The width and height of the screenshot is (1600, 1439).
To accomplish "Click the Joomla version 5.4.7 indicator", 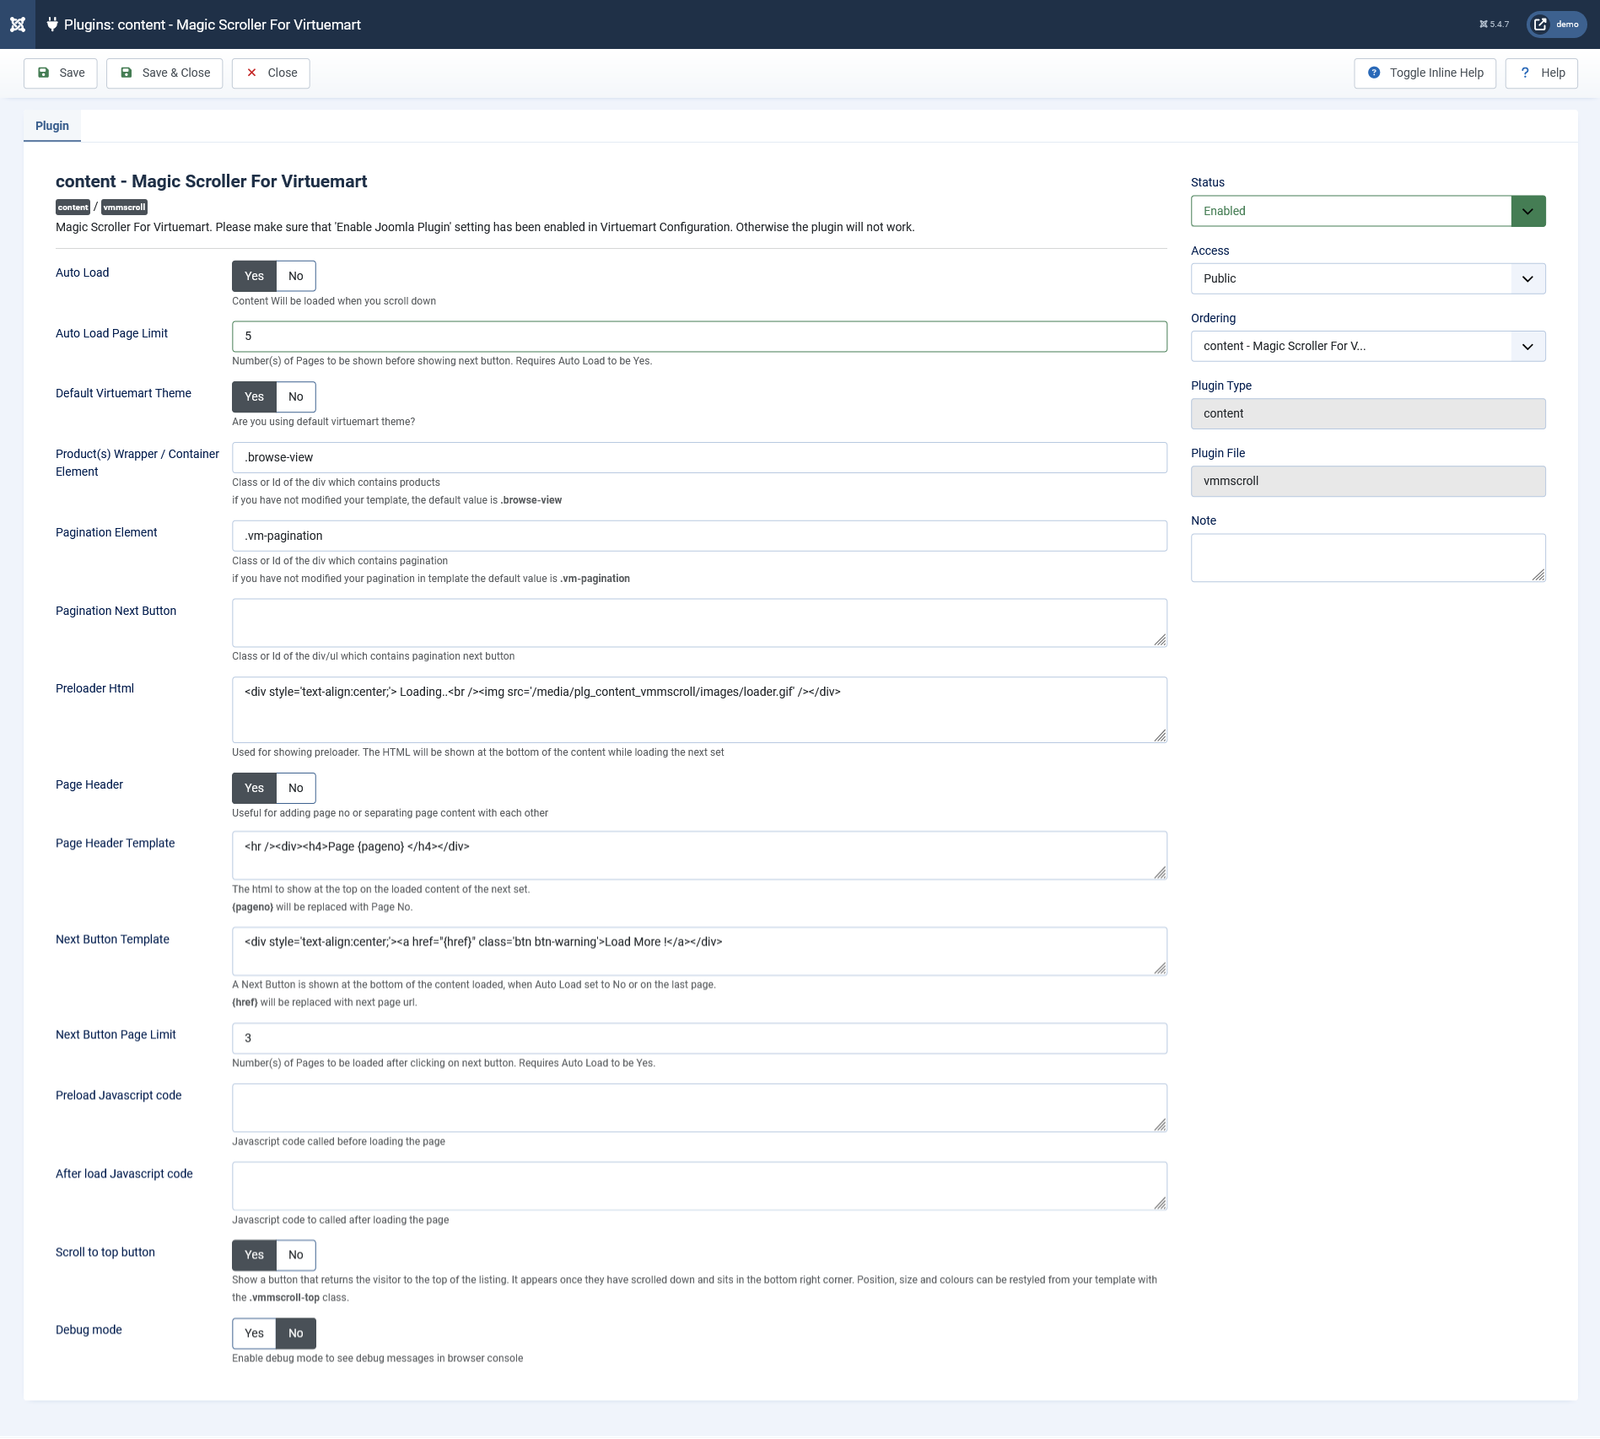I will click(x=1494, y=24).
